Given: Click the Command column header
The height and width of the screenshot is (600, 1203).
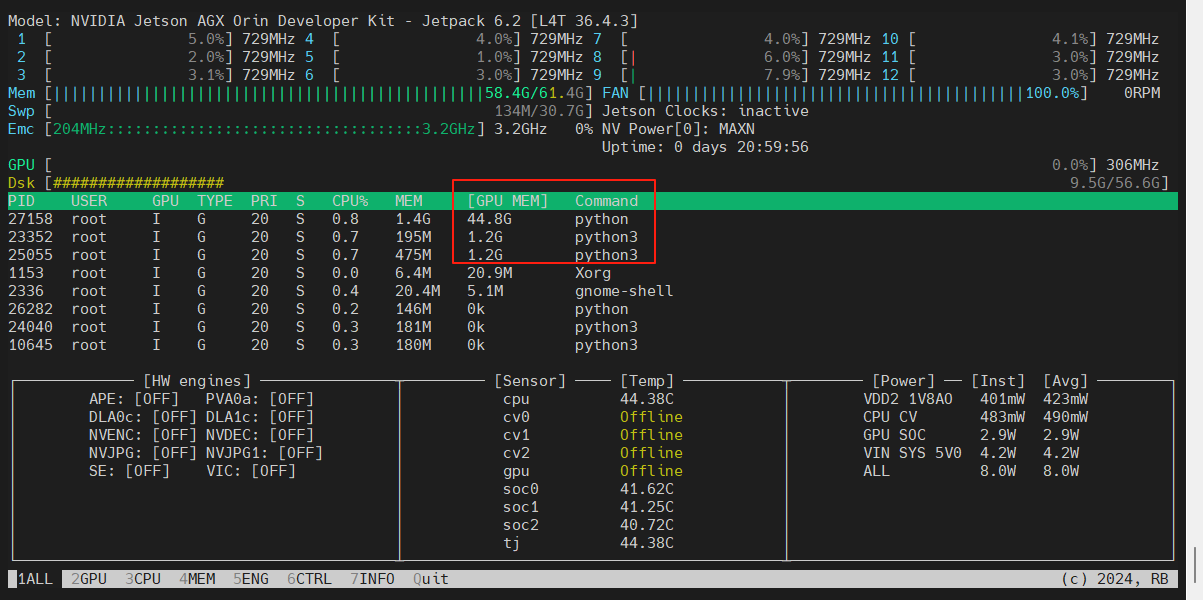Looking at the screenshot, I should [606, 201].
